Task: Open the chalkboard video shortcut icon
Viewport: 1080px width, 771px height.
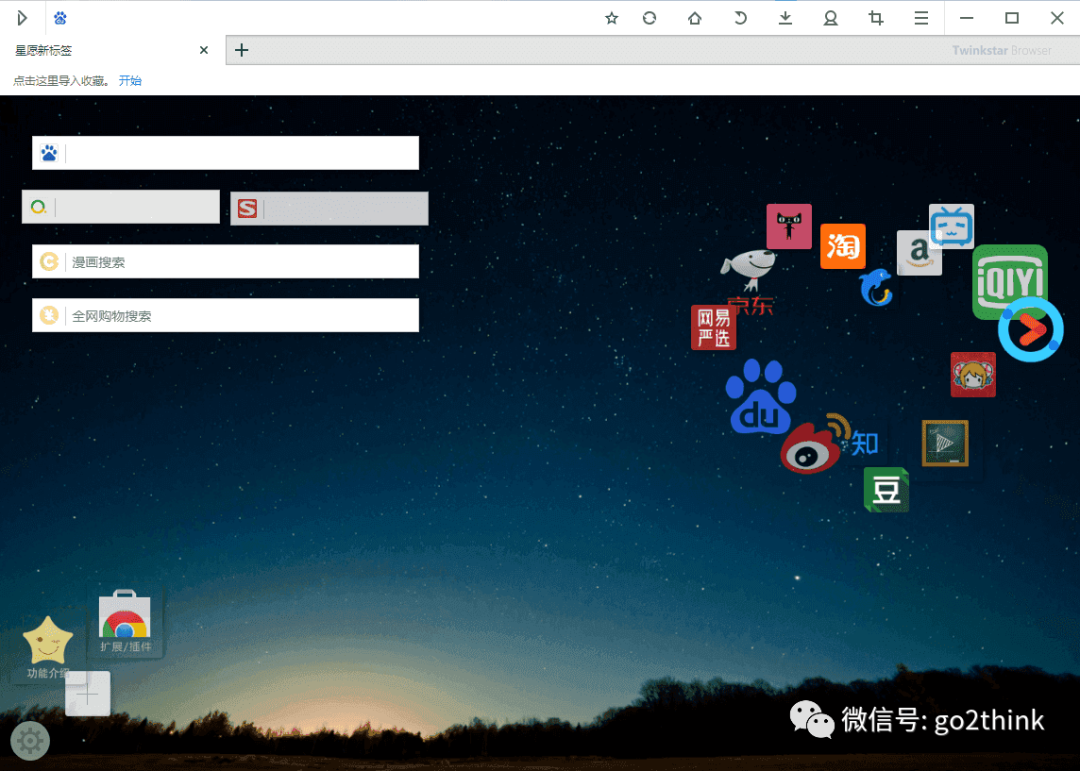Action: click(945, 443)
